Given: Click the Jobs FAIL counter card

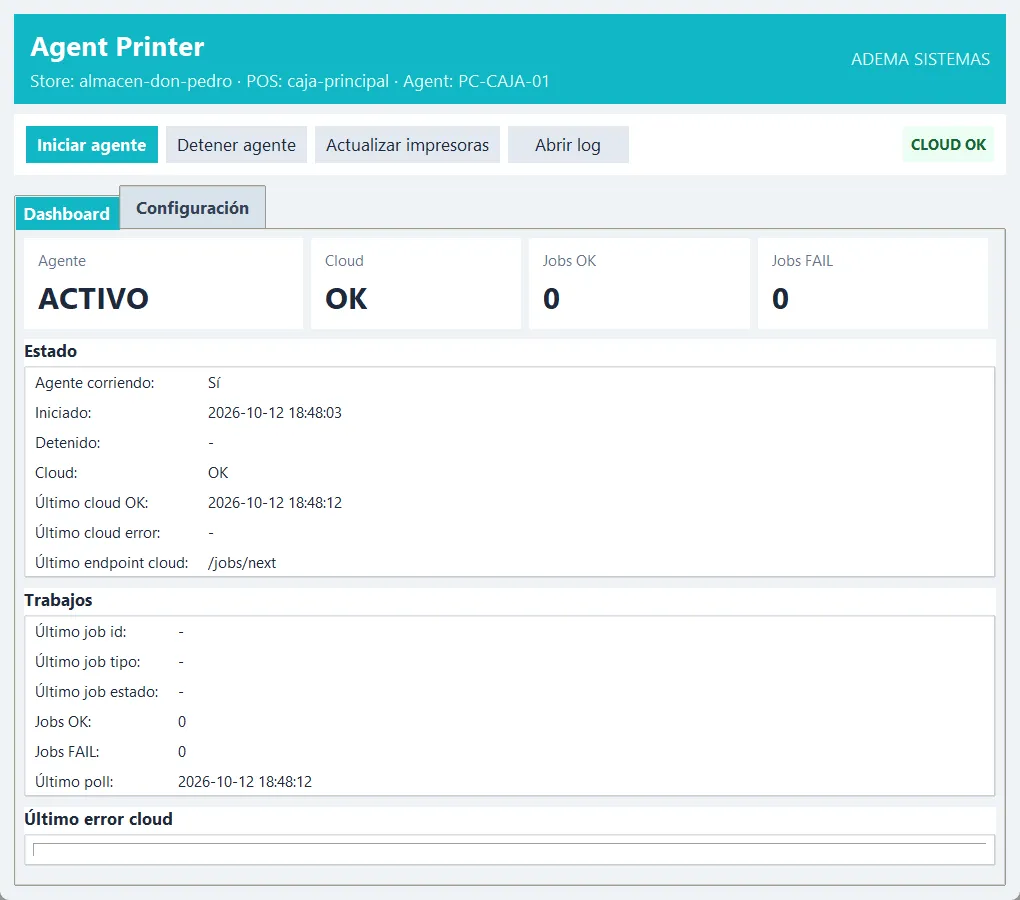Looking at the screenshot, I should (872, 284).
